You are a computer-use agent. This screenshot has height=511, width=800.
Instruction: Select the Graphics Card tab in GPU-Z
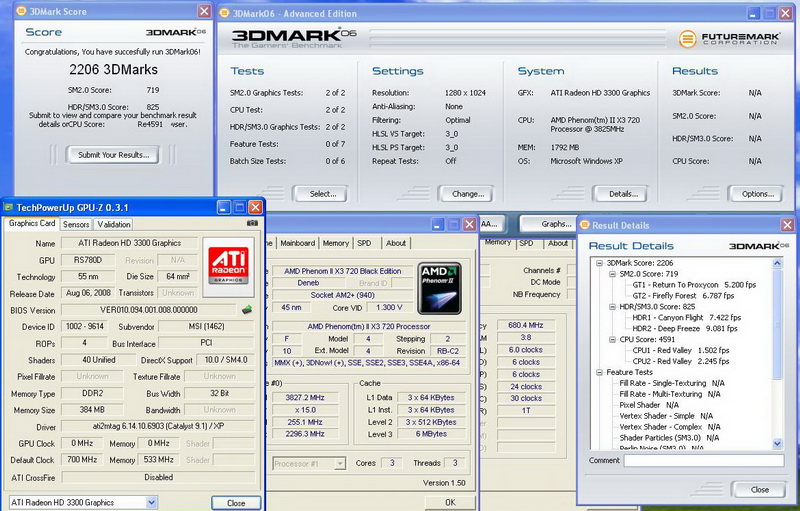(32, 223)
